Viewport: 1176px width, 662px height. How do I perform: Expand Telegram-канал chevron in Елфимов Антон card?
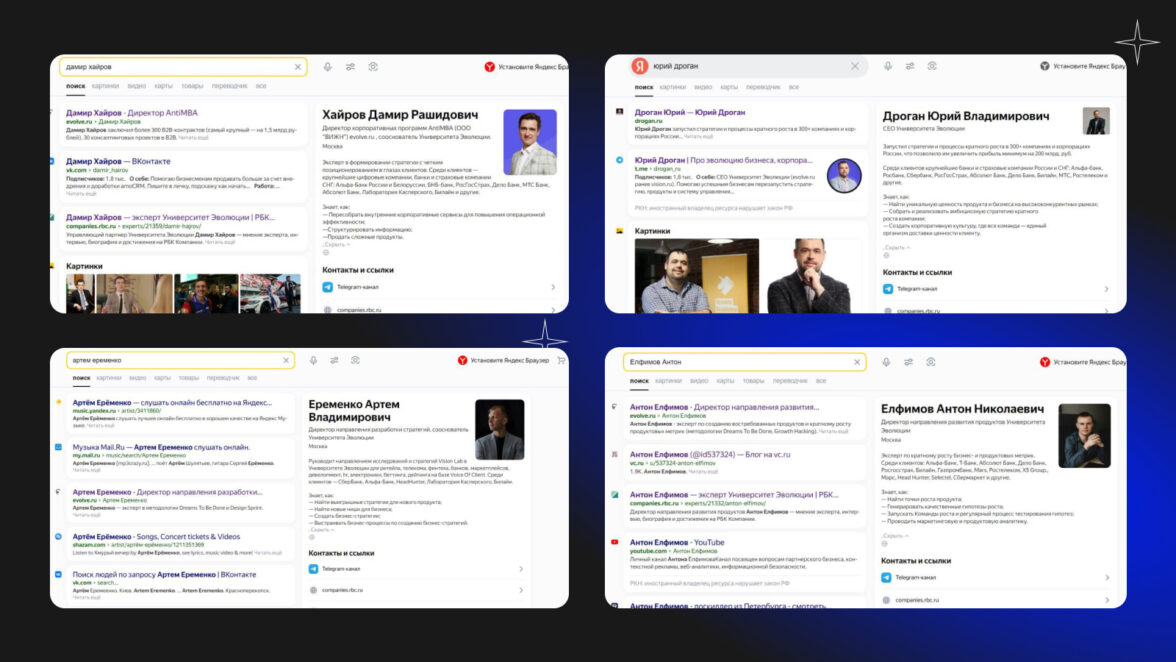point(1106,577)
